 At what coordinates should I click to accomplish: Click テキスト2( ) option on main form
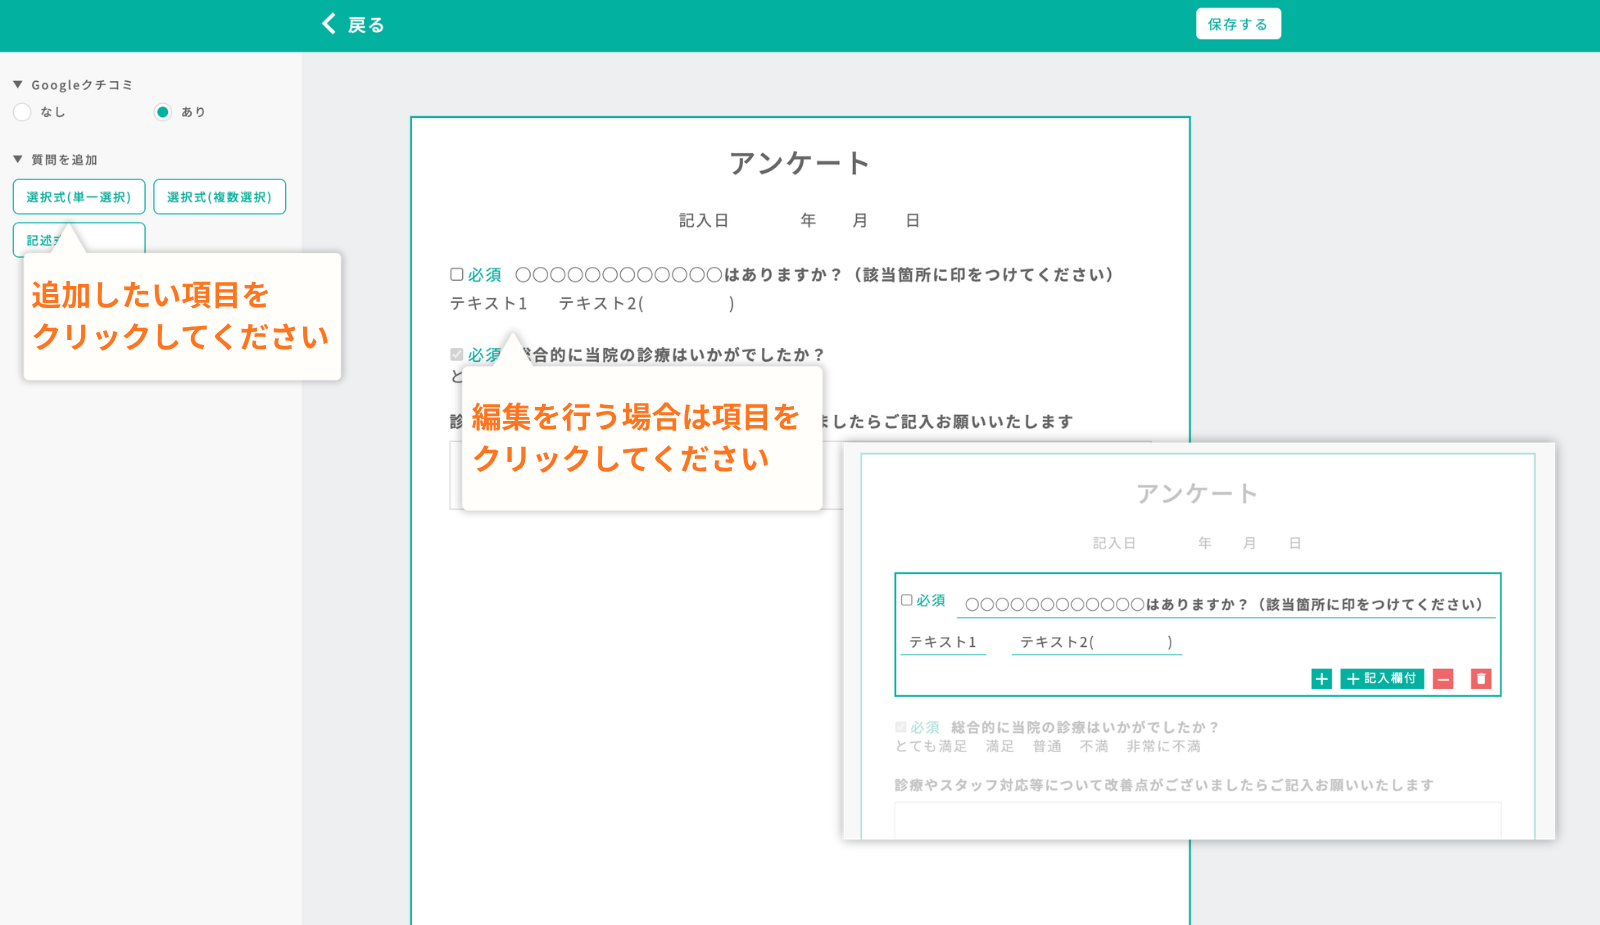(647, 304)
